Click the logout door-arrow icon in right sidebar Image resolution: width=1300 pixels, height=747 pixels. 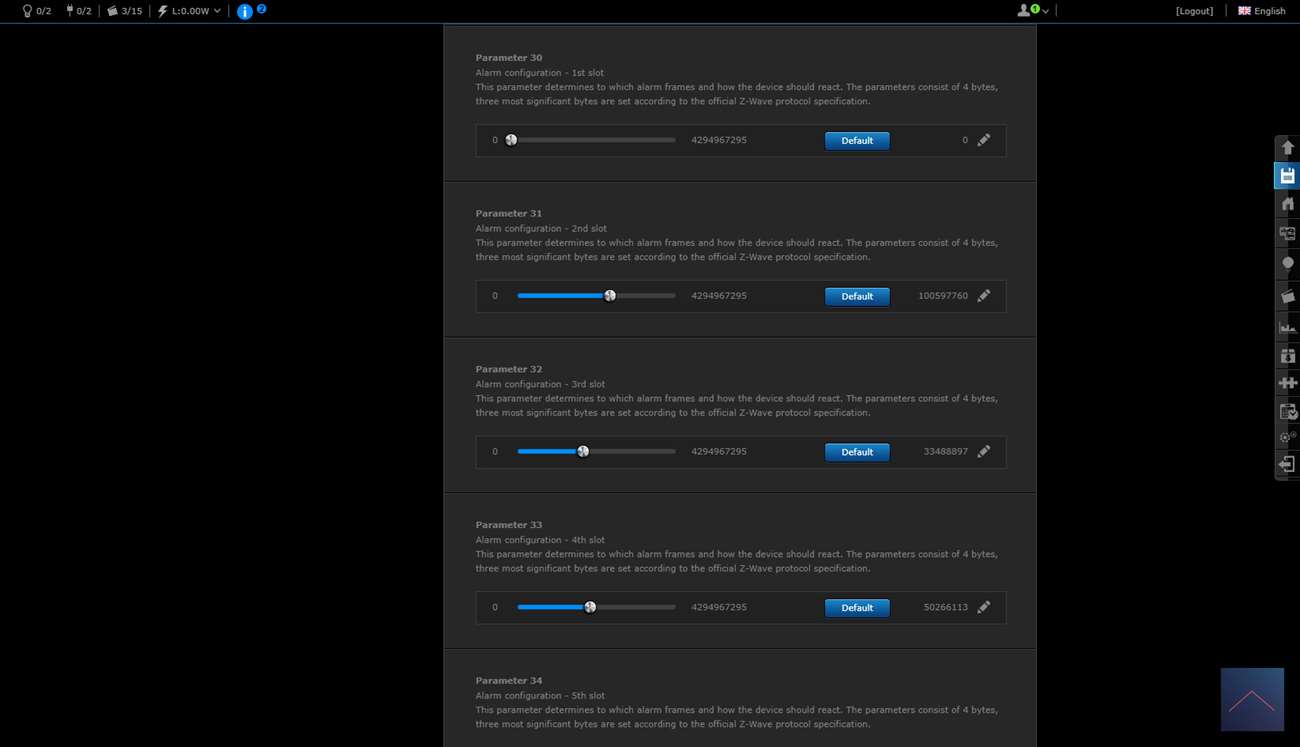pyautogui.click(x=1287, y=464)
